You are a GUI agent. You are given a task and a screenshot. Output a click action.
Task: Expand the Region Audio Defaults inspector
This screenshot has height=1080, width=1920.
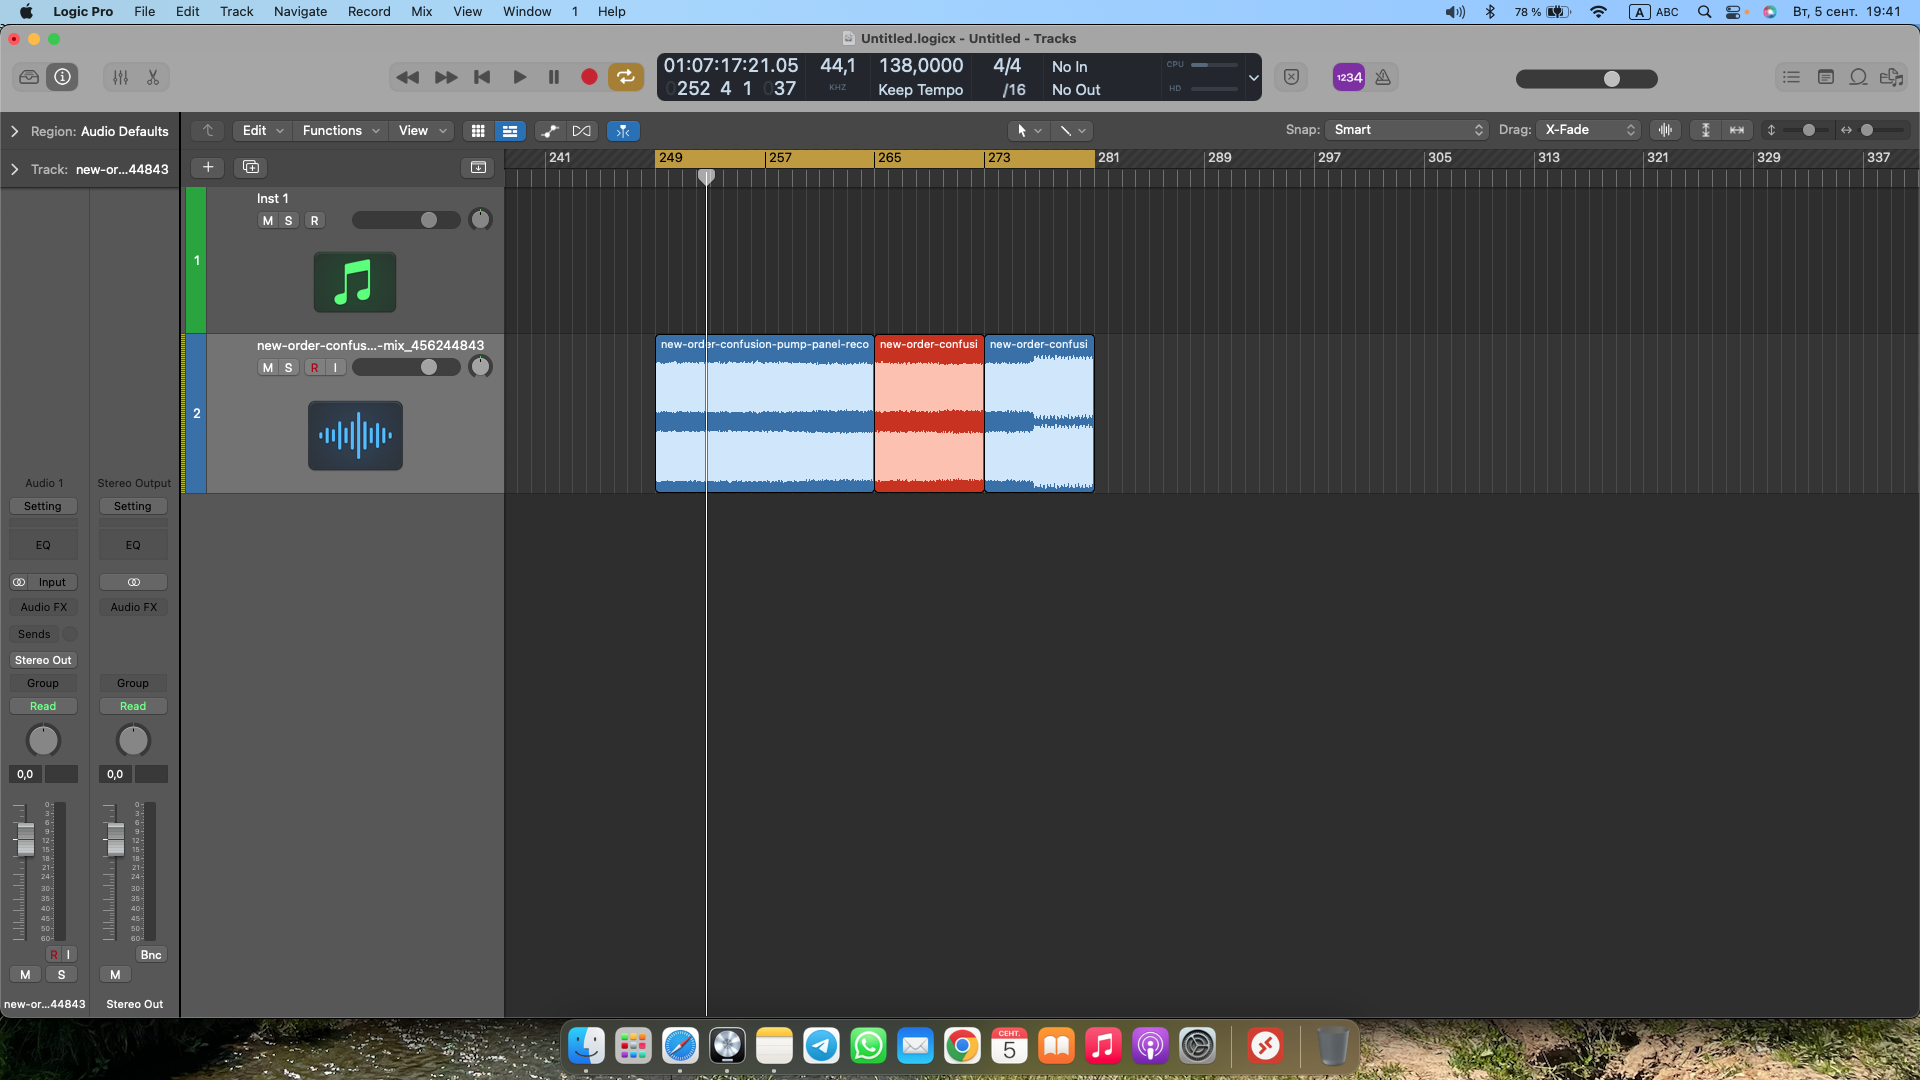(x=15, y=131)
